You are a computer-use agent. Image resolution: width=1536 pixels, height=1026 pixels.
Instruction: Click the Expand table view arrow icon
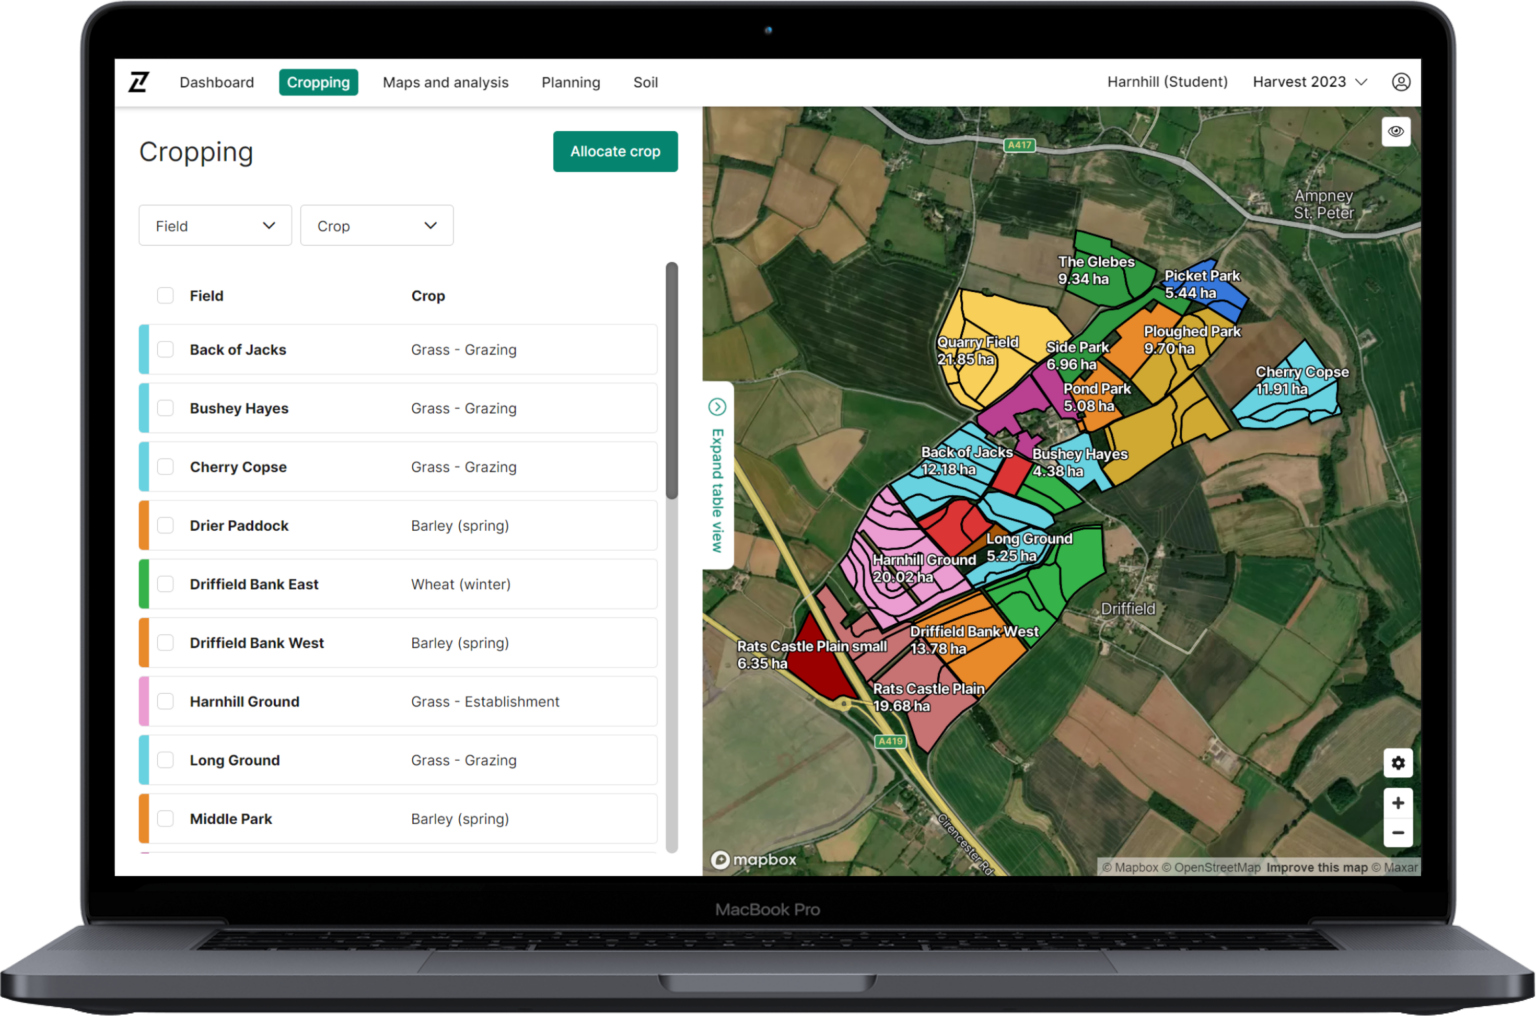pyautogui.click(x=717, y=407)
